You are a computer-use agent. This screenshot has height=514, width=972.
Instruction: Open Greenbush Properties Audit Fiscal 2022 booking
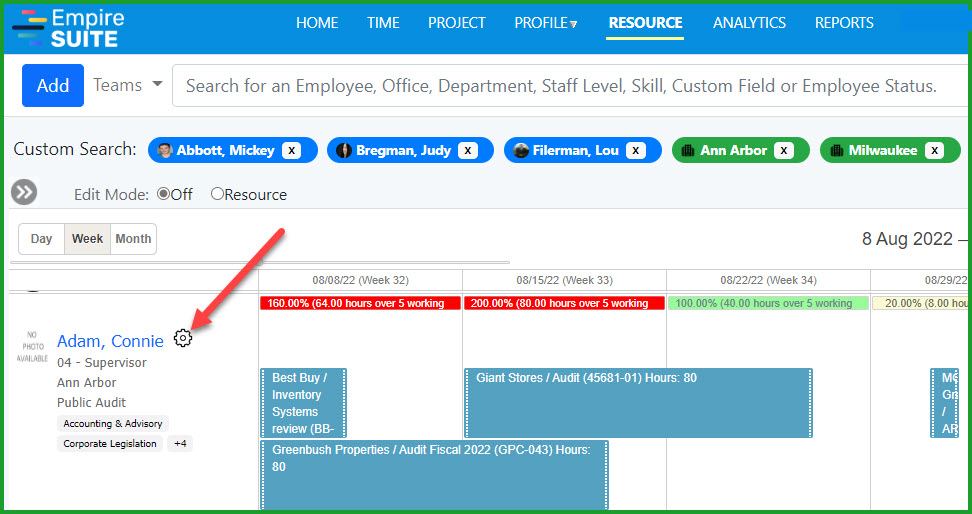pyautogui.click(x=434, y=475)
